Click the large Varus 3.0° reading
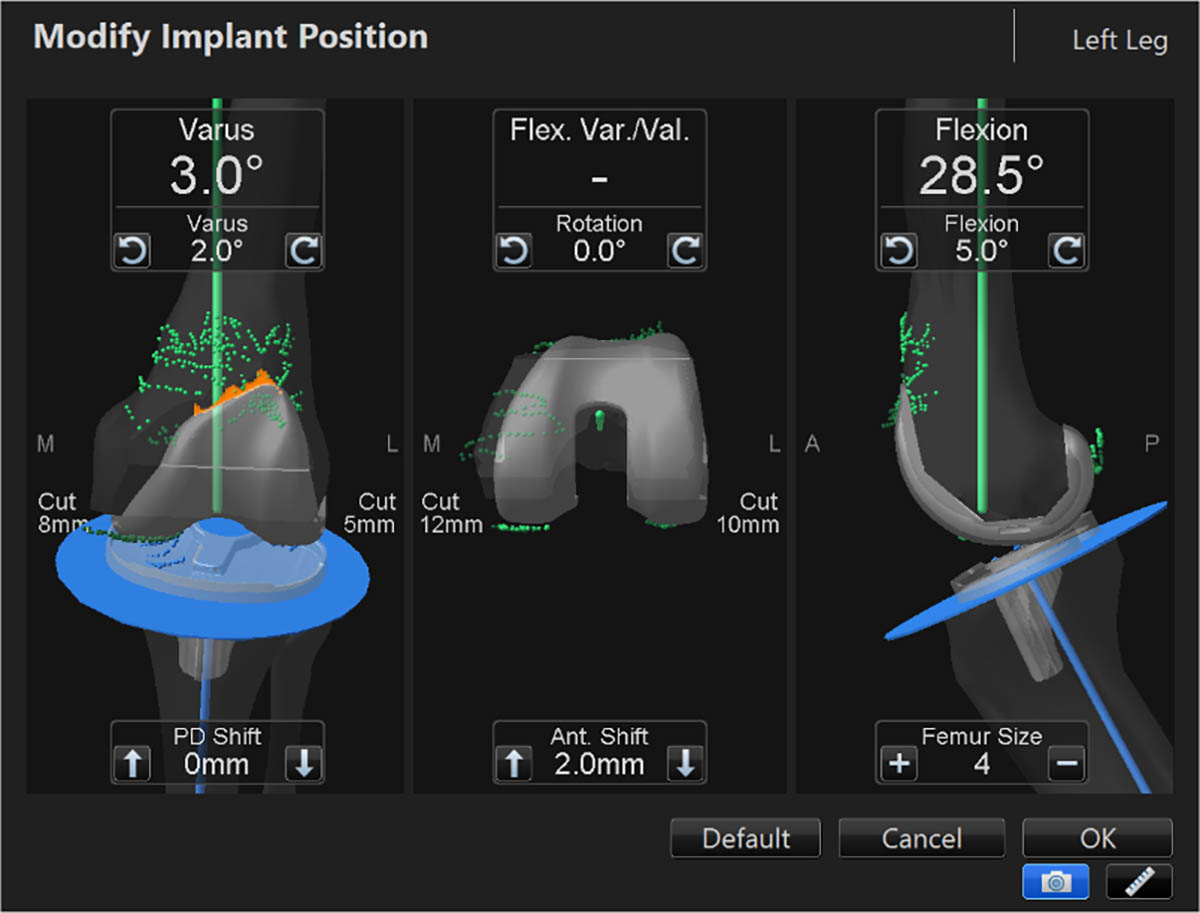The height and width of the screenshot is (913, 1200). 217,176
